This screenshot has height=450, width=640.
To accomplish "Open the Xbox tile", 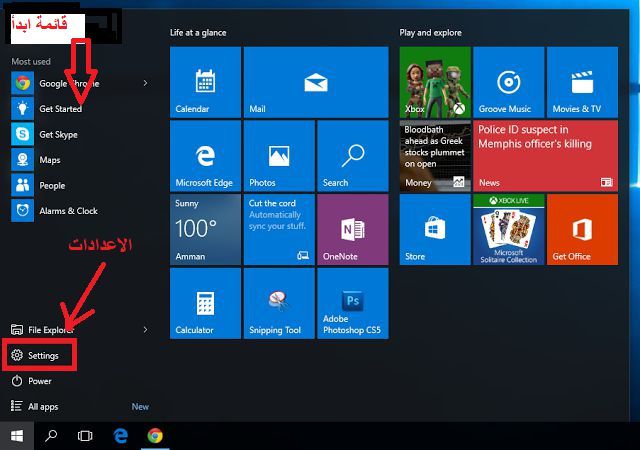I will (x=435, y=82).
